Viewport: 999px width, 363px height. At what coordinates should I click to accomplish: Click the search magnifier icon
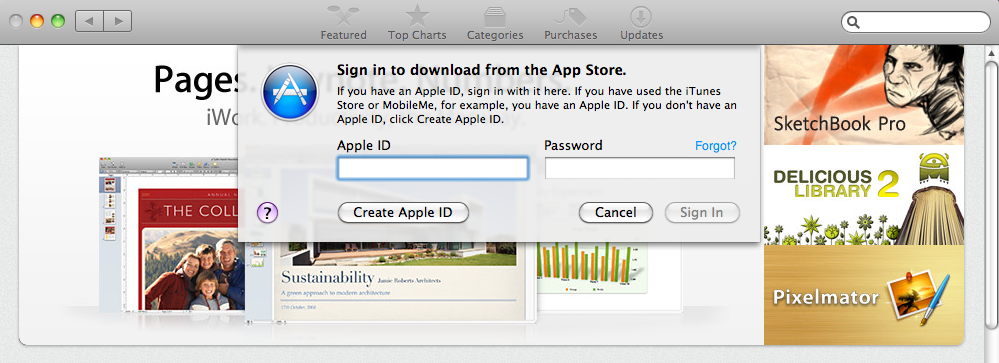tap(854, 23)
